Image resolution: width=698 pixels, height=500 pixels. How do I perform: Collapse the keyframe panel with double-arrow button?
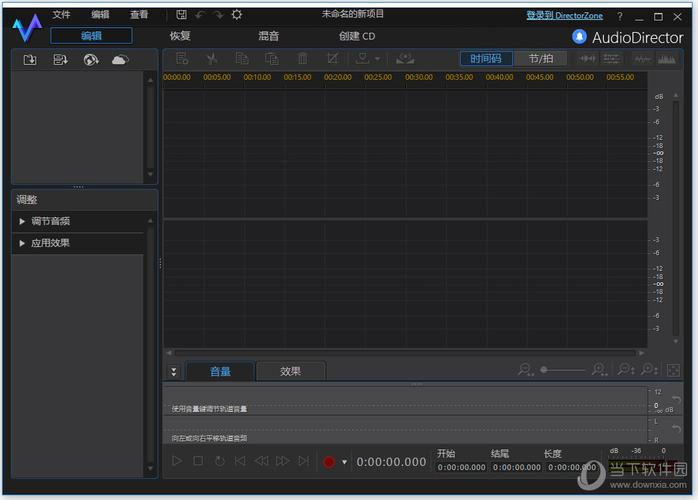point(174,371)
